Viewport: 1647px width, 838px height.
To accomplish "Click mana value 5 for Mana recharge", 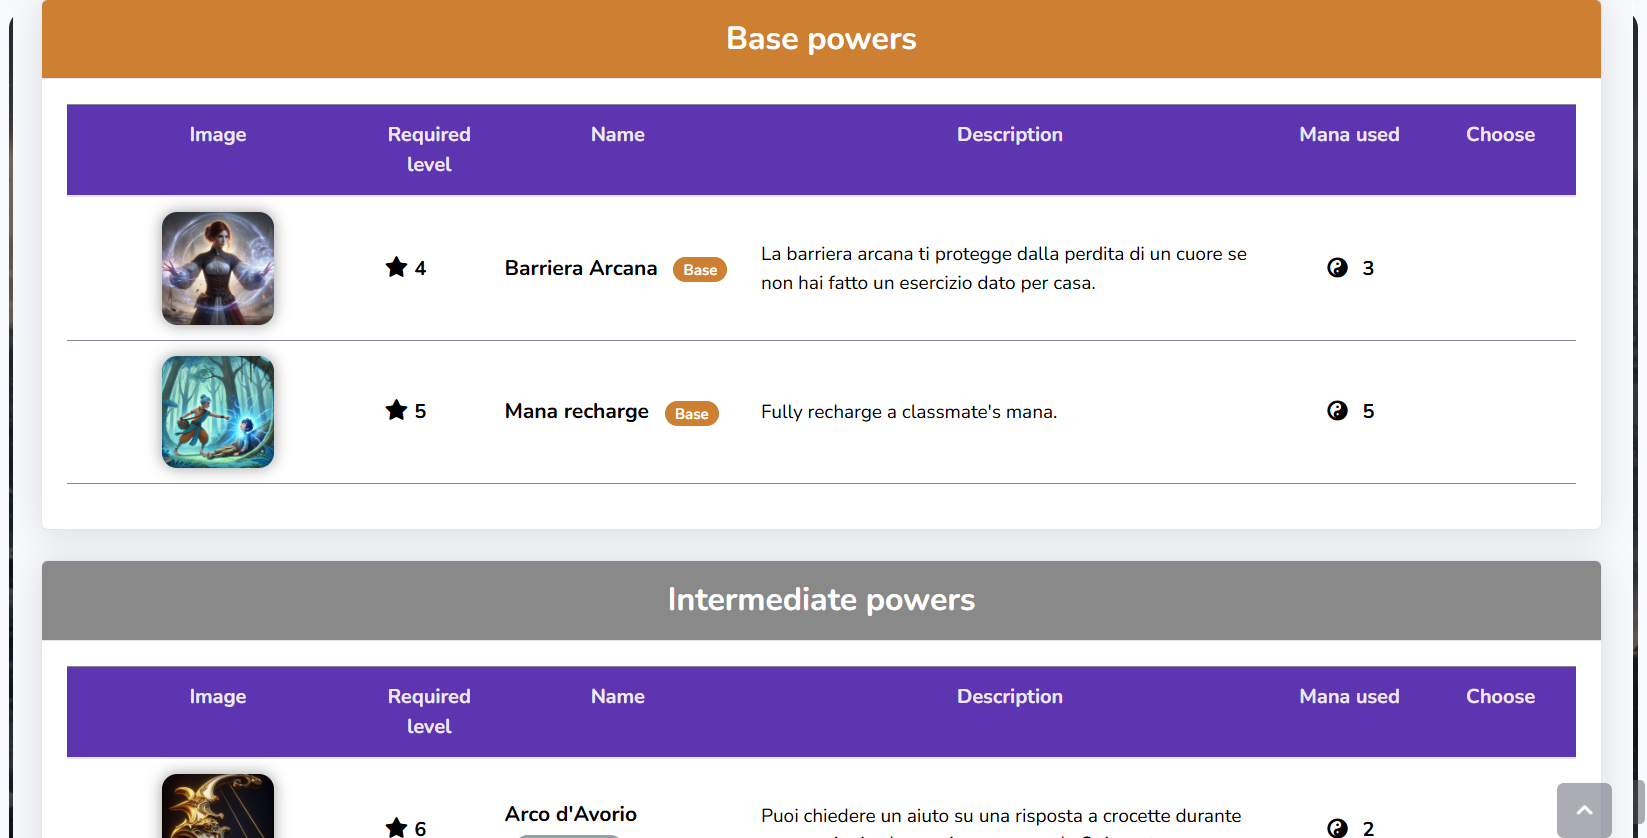I will (x=1368, y=411).
